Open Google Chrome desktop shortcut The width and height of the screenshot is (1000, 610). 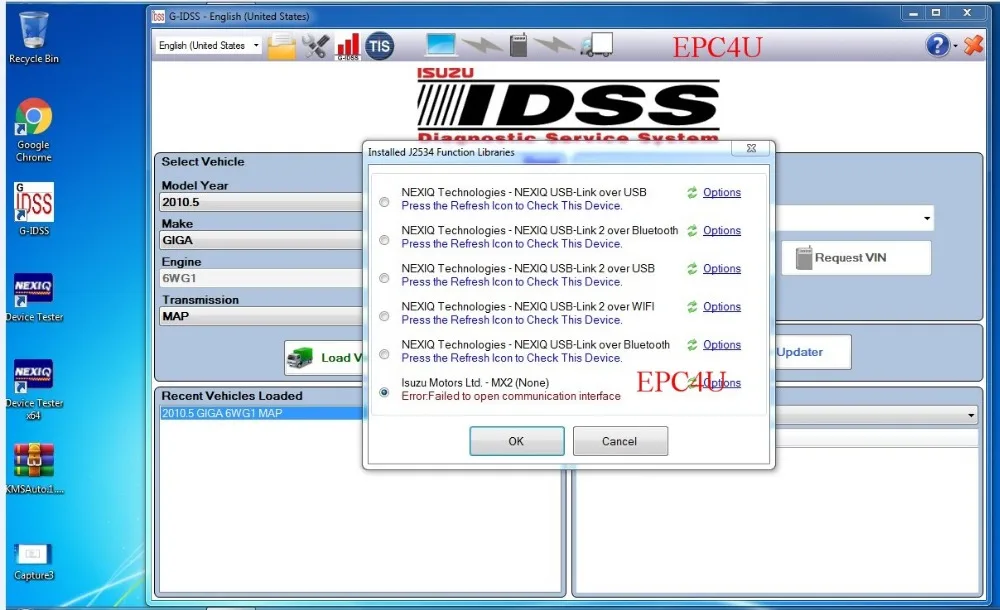pyautogui.click(x=34, y=130)
